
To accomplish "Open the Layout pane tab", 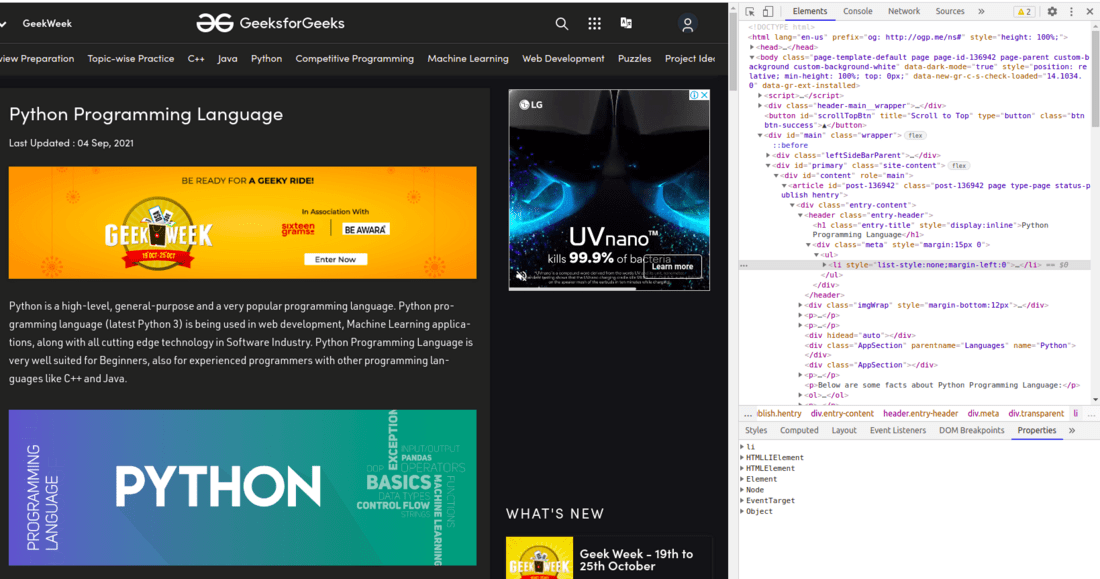I will click(844, 430).
